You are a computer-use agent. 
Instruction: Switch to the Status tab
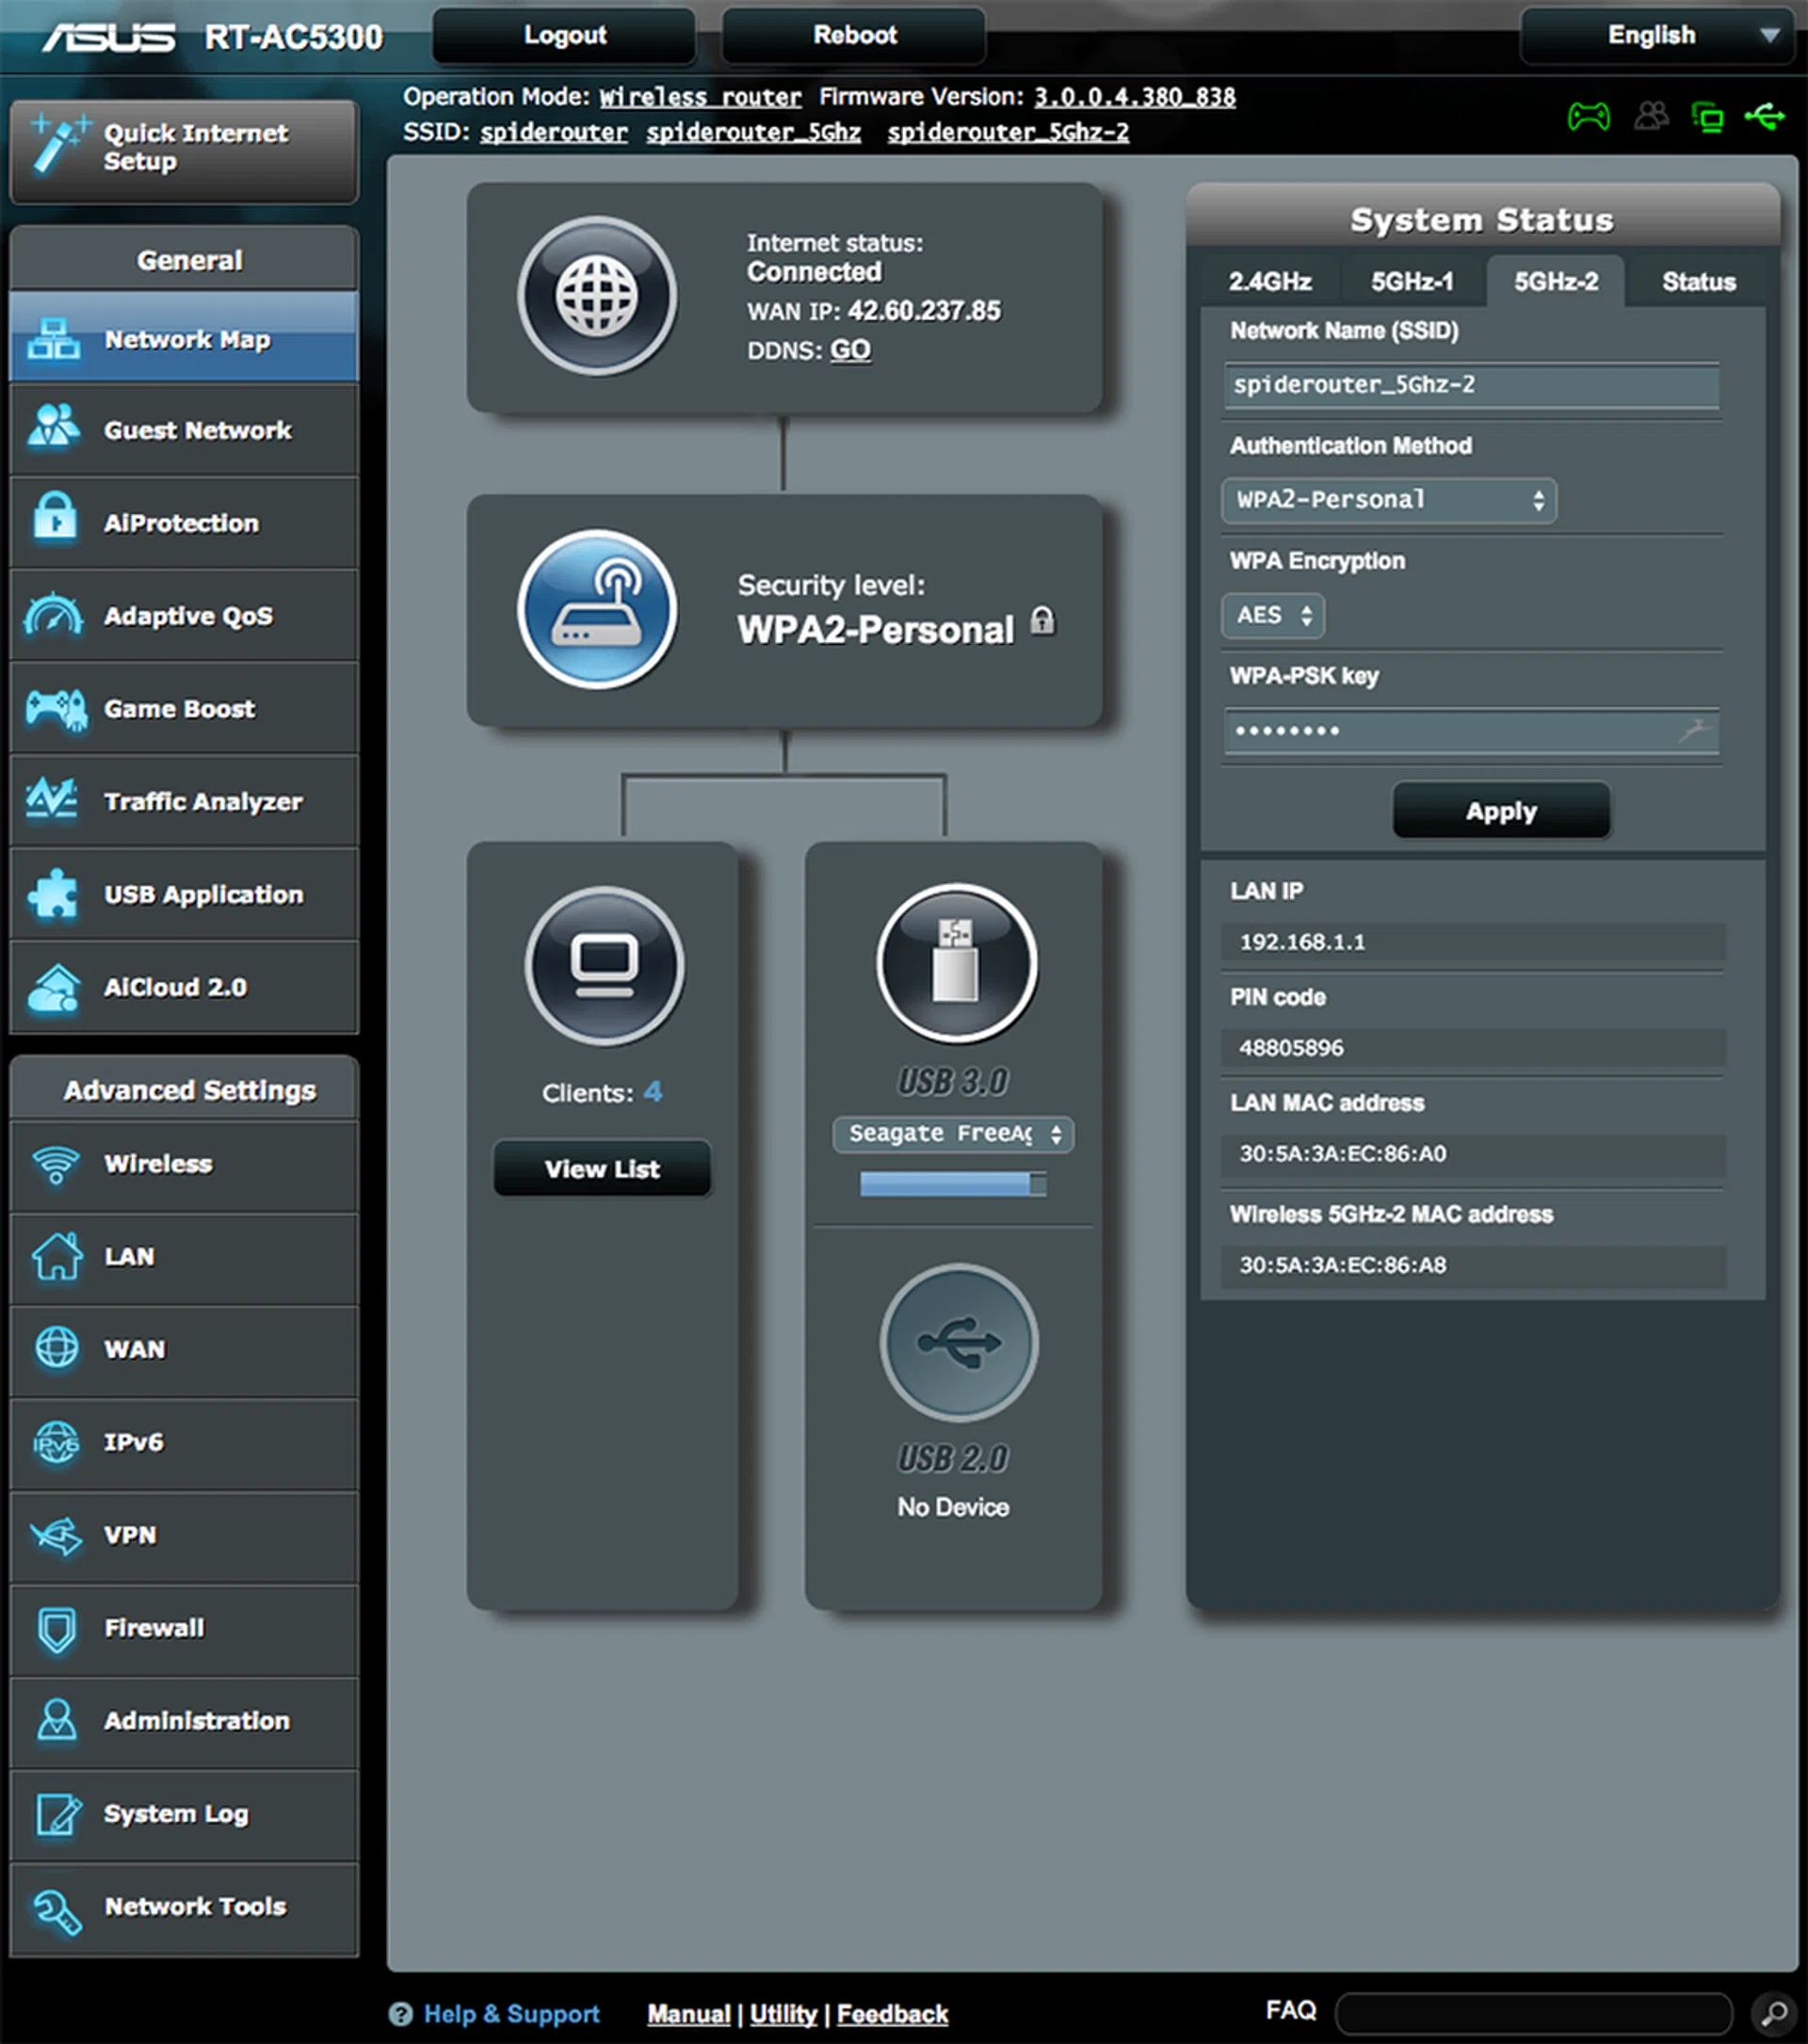coord(1698,282)
